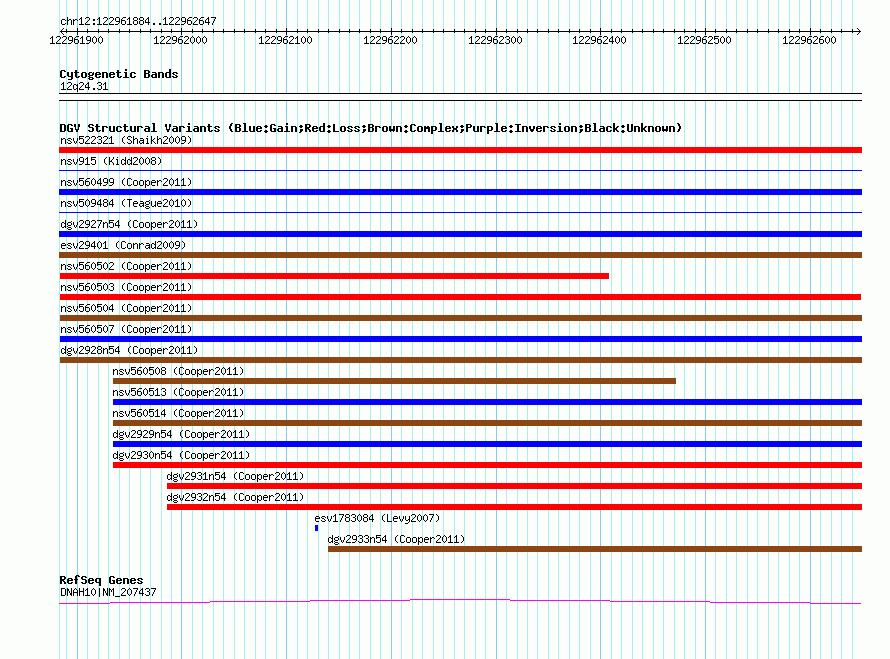Click the 122962200 ruler tick label
The width and height of the screenshot is (890, 659).
391,40
